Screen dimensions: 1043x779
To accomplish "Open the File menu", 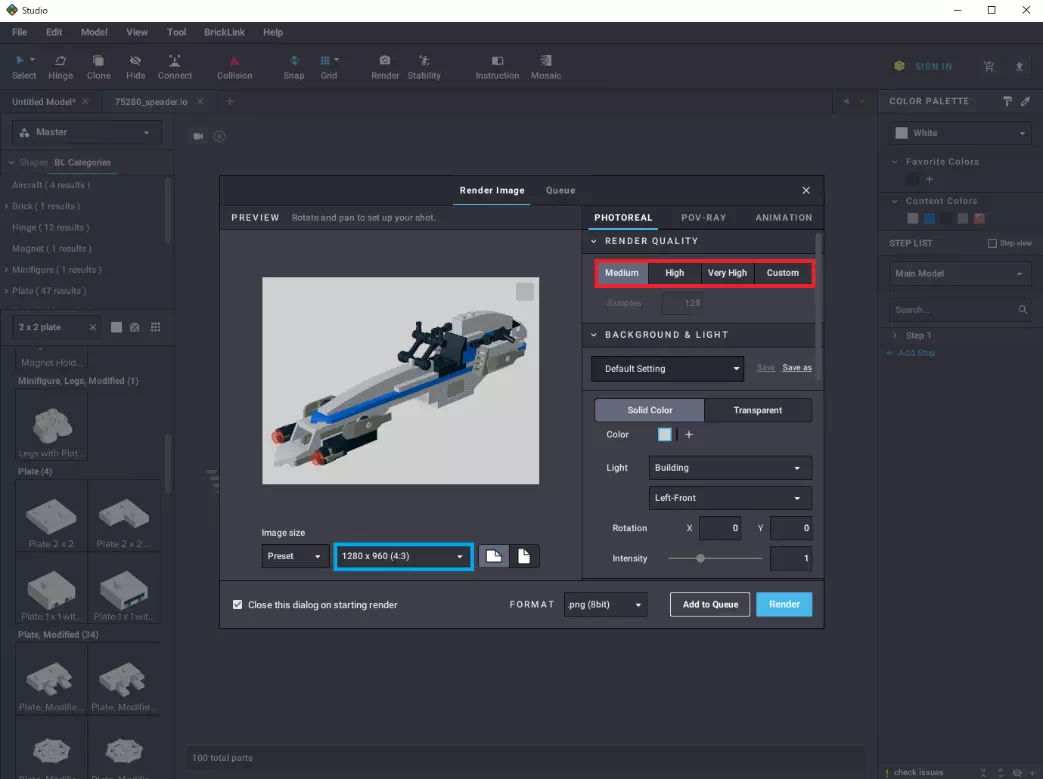I will (19, 32).
